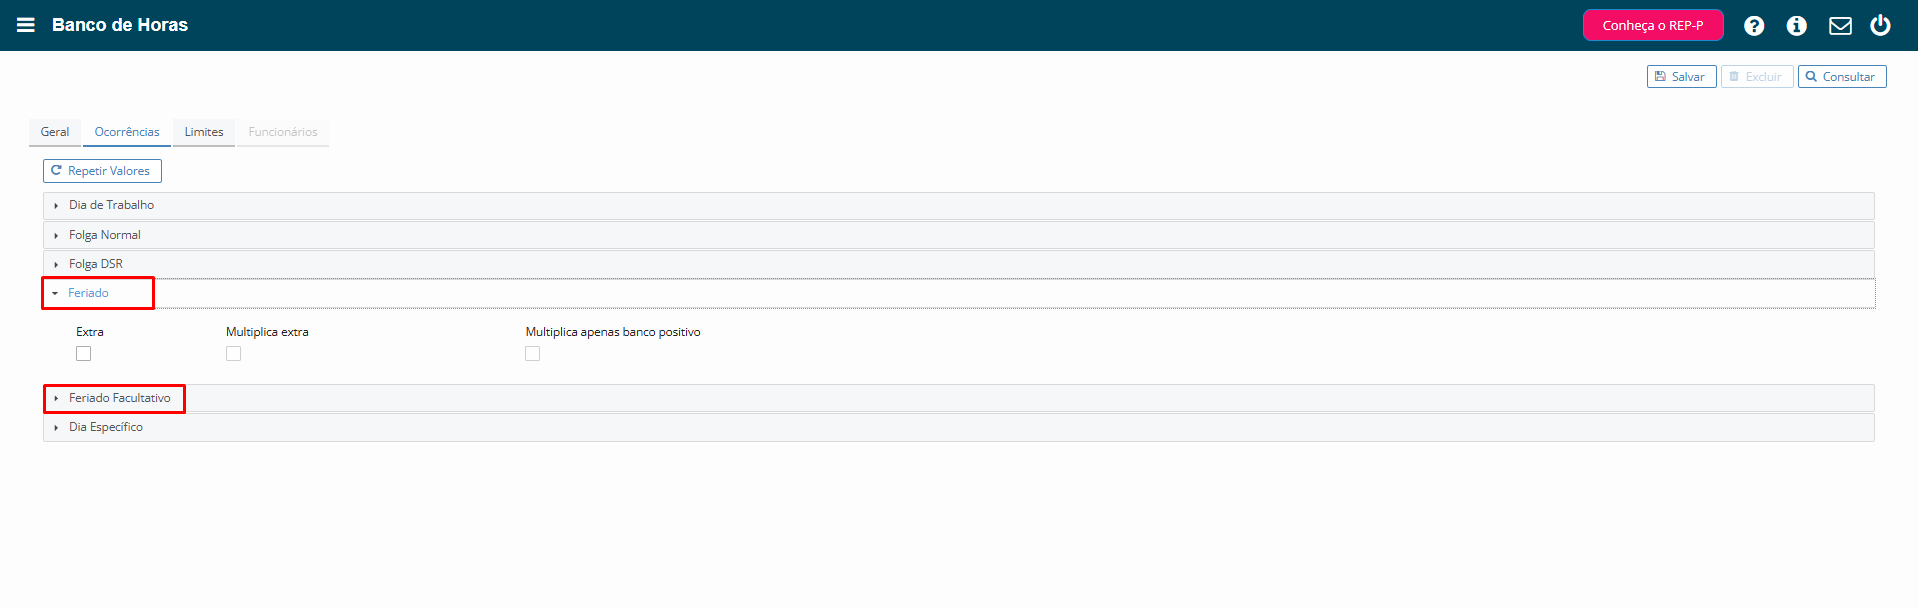Open the Limites tab
Viewport: 1918px width, 608px height.
click(204, 132)
